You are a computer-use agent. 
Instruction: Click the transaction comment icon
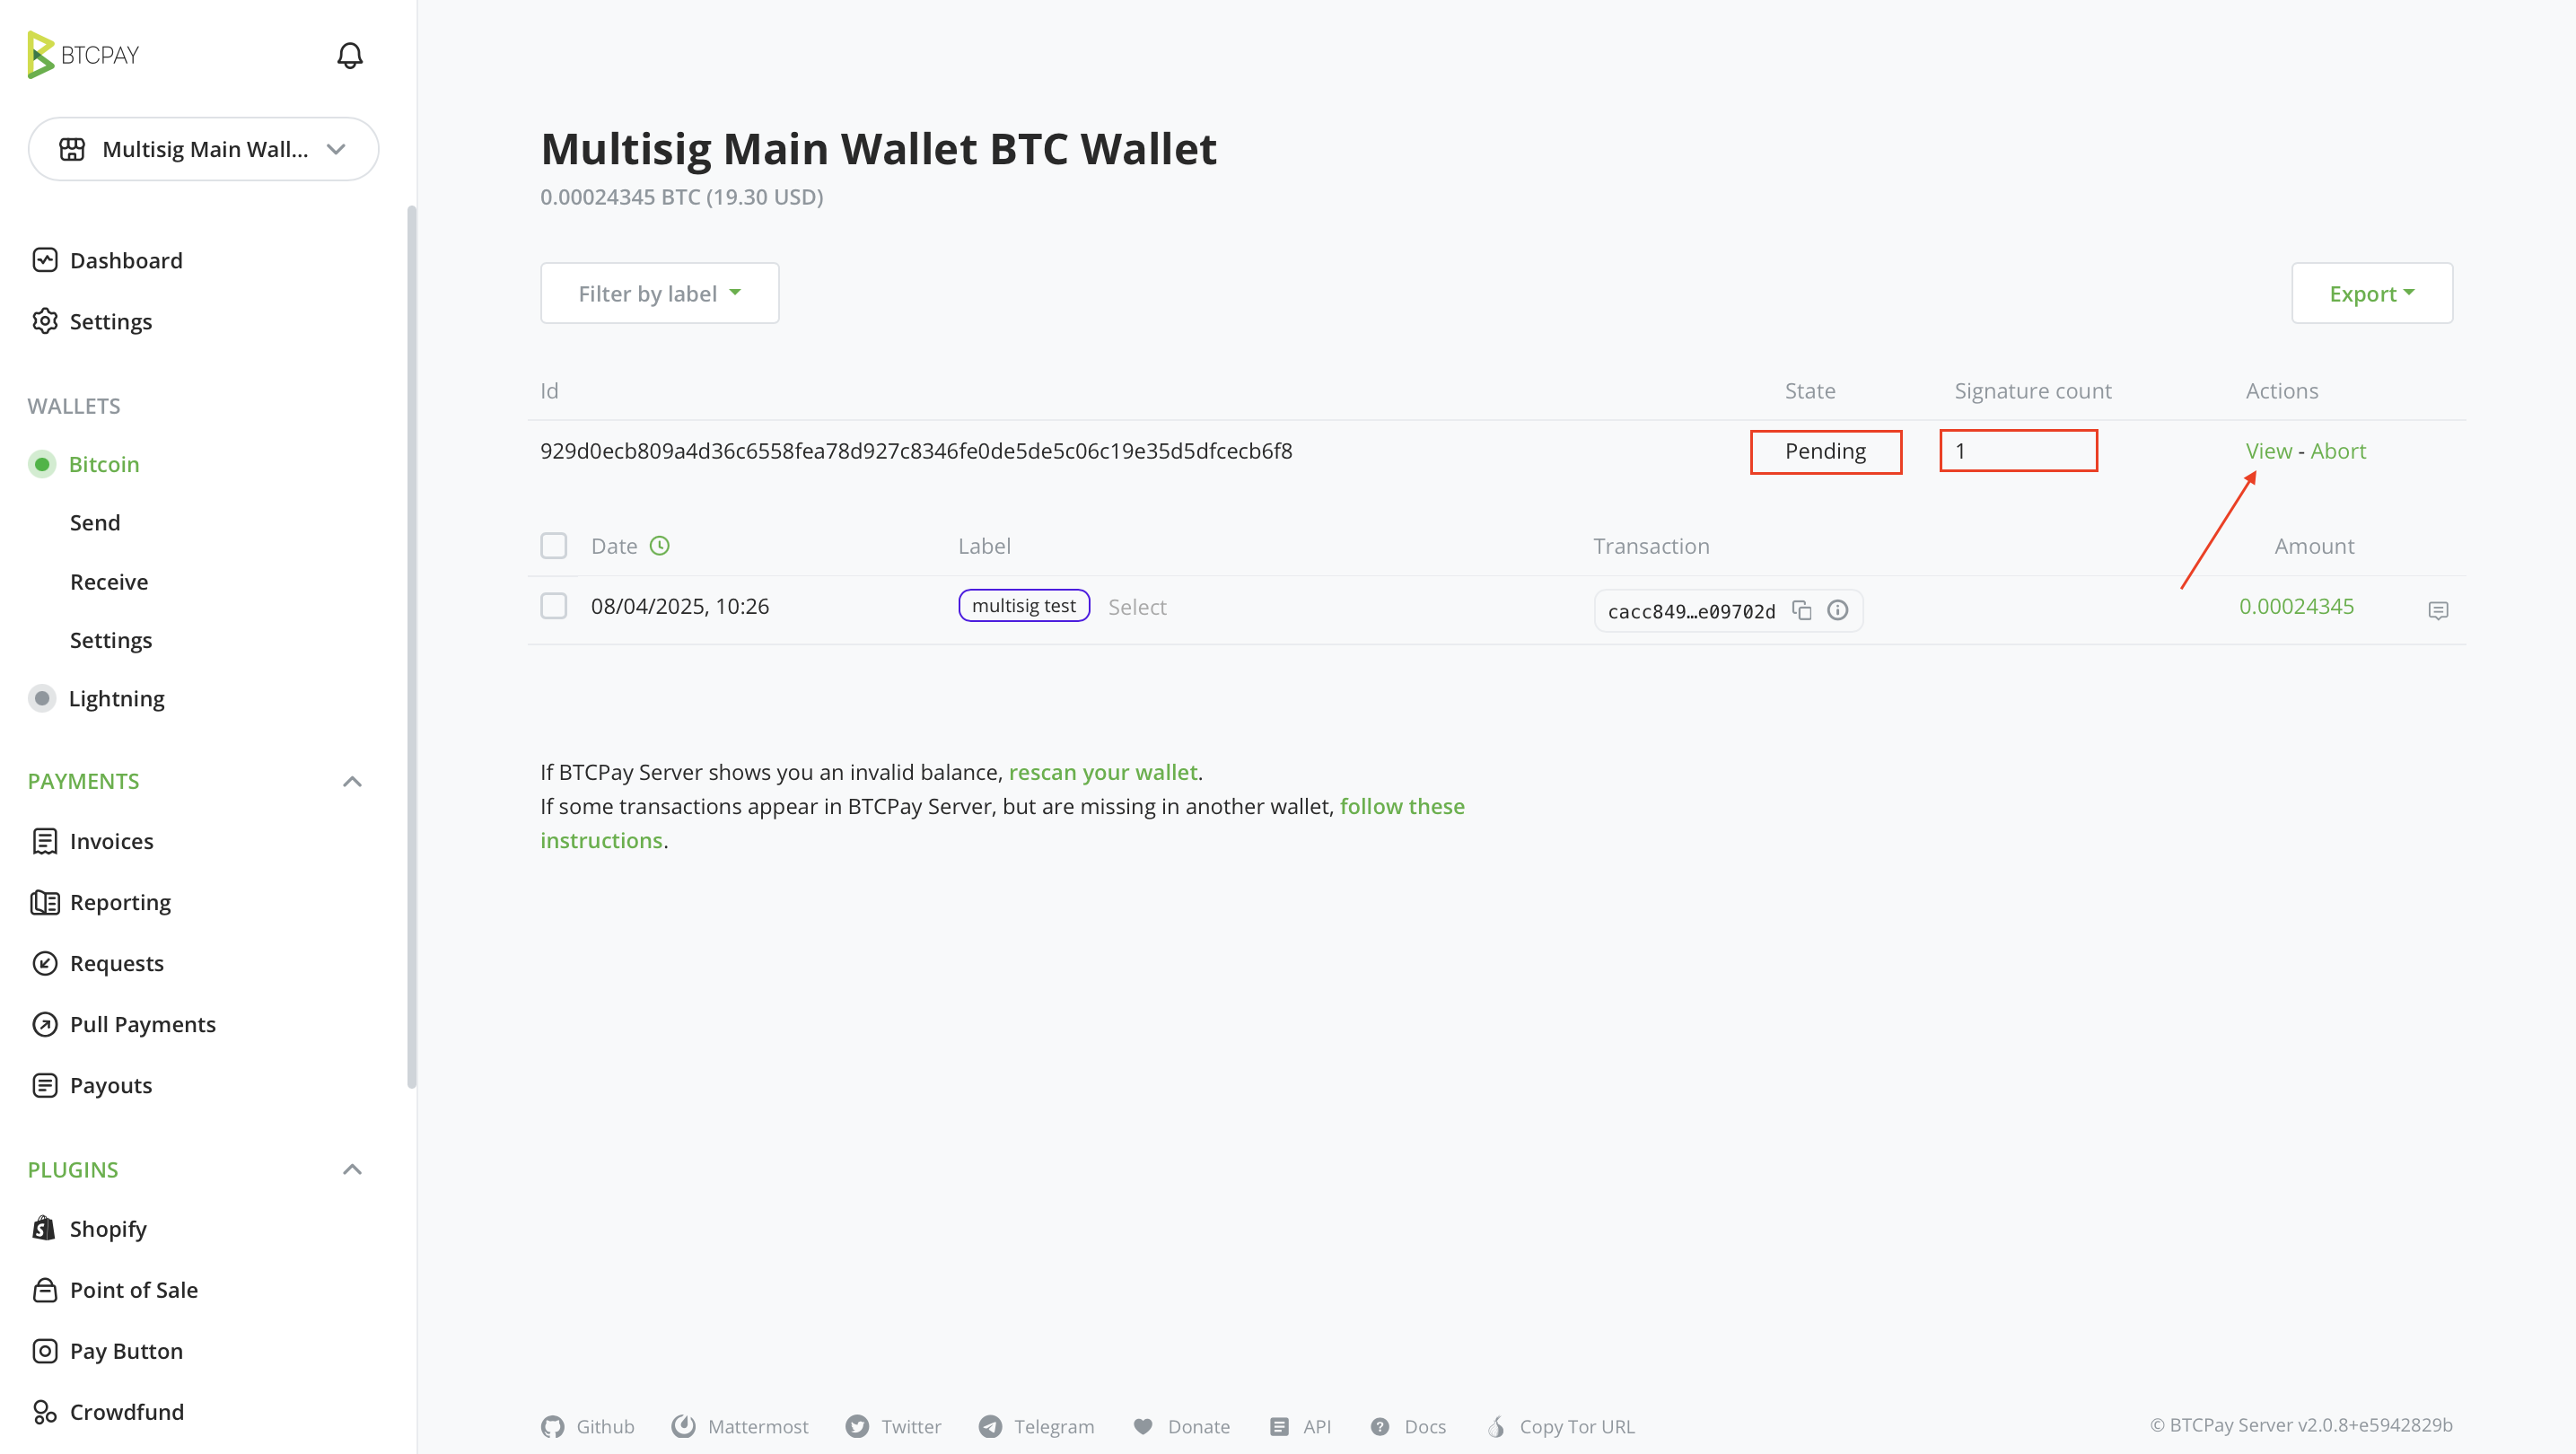2438,610
